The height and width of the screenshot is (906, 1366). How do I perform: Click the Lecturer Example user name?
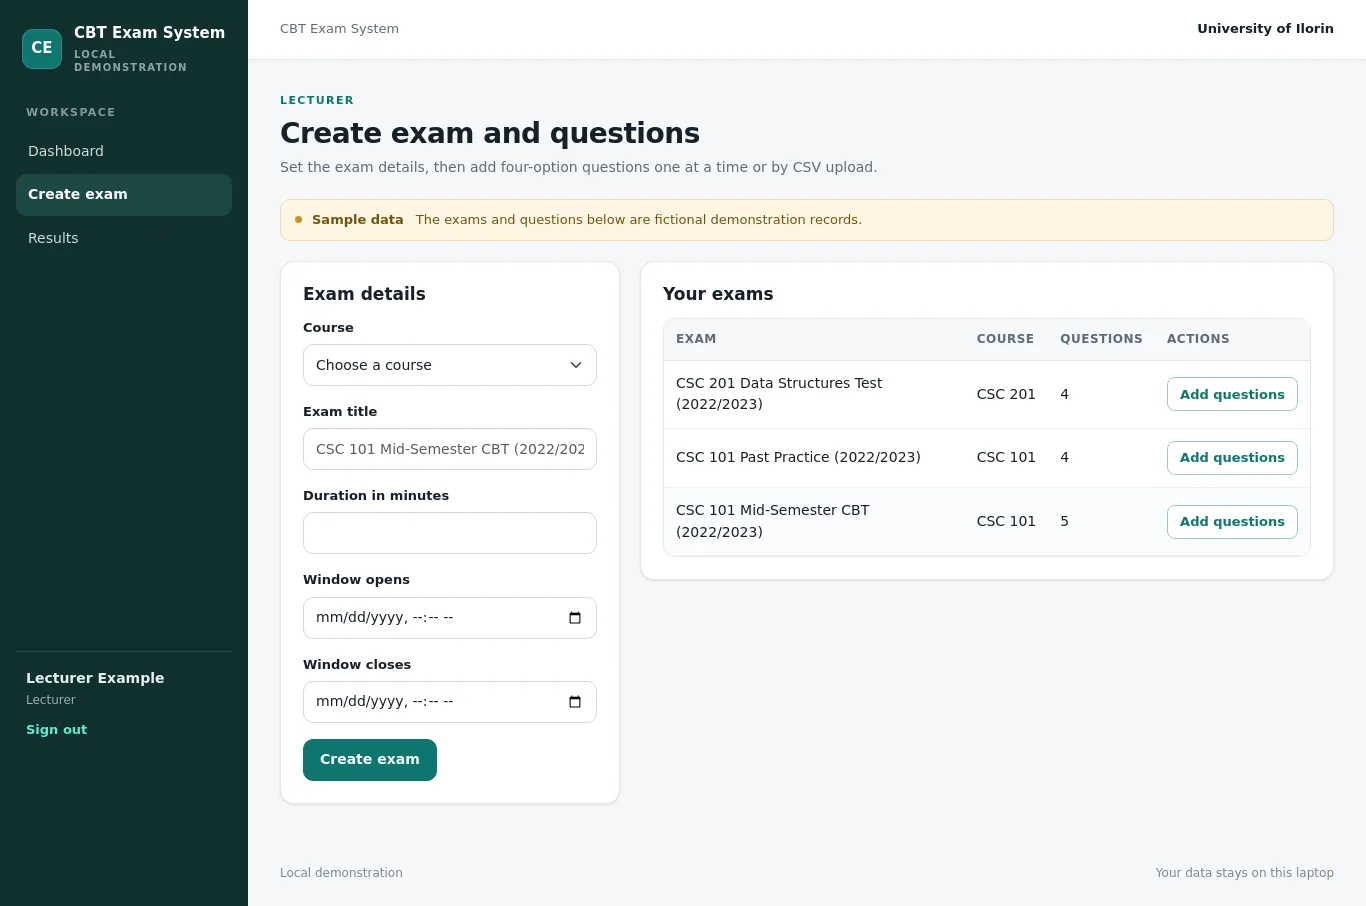tap(95, 678)
